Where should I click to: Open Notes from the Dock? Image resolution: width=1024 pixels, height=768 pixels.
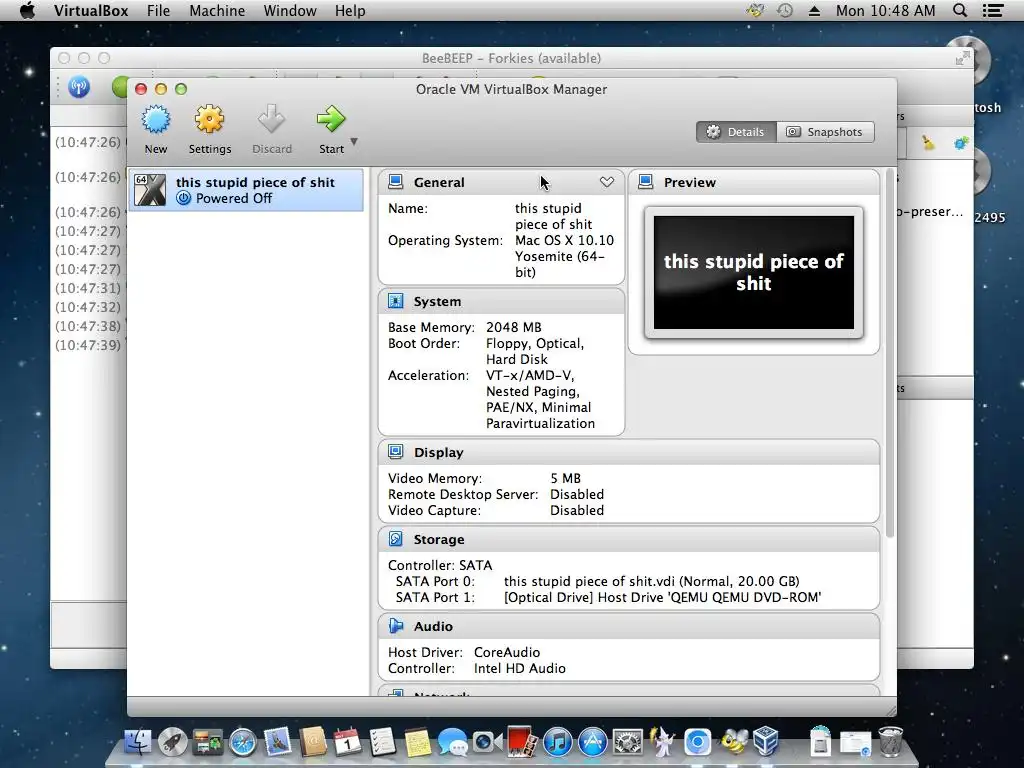coord(418,743)
